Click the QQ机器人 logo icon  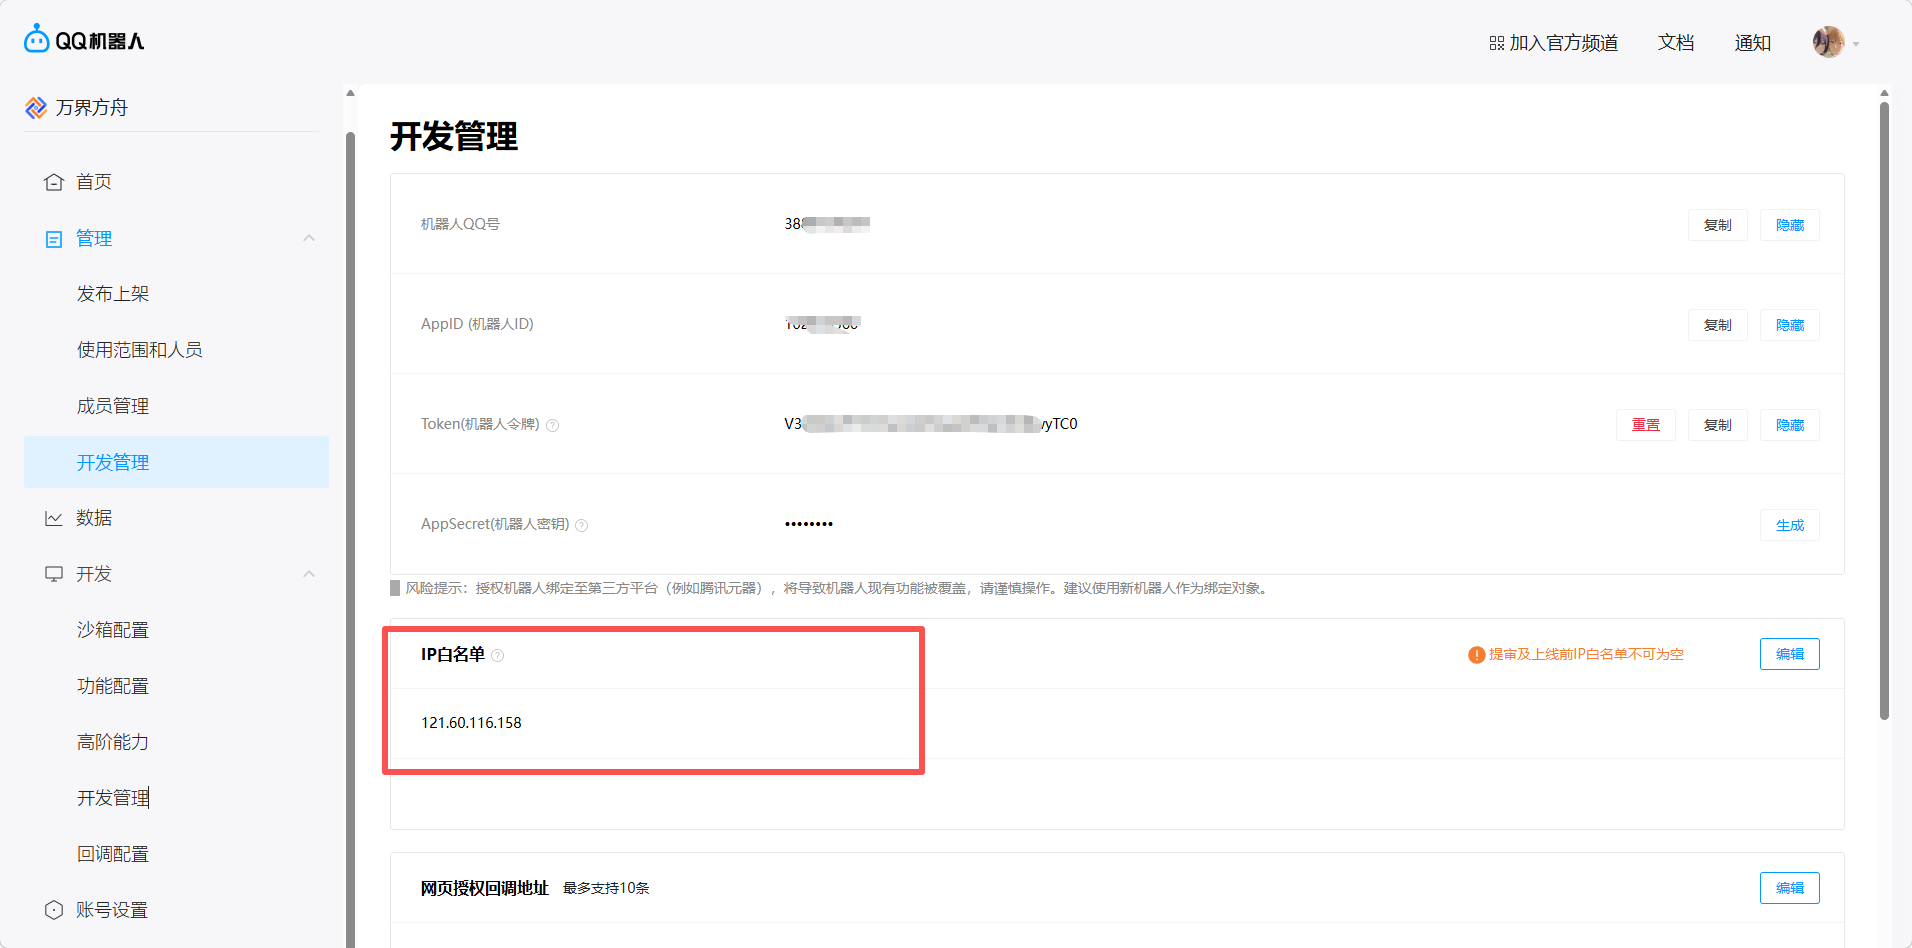37,39
